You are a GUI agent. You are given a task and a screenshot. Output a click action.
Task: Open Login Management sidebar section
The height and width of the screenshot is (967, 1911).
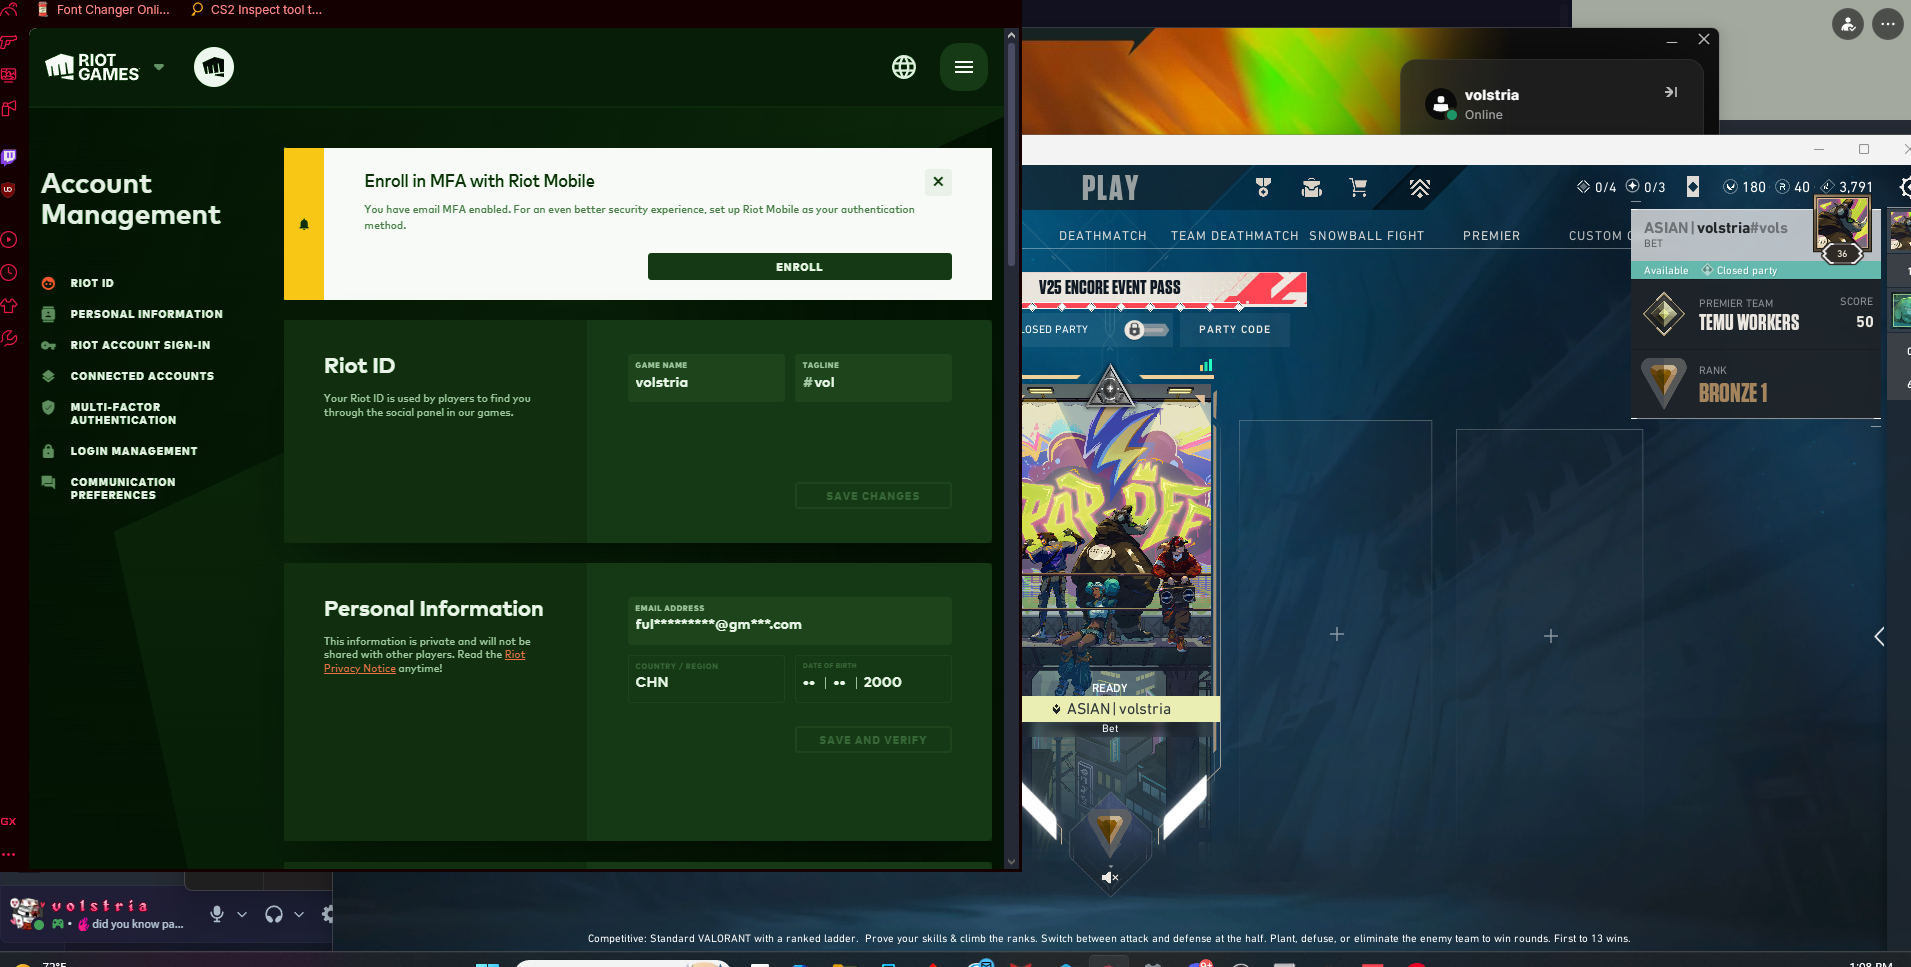click(120, 451)
